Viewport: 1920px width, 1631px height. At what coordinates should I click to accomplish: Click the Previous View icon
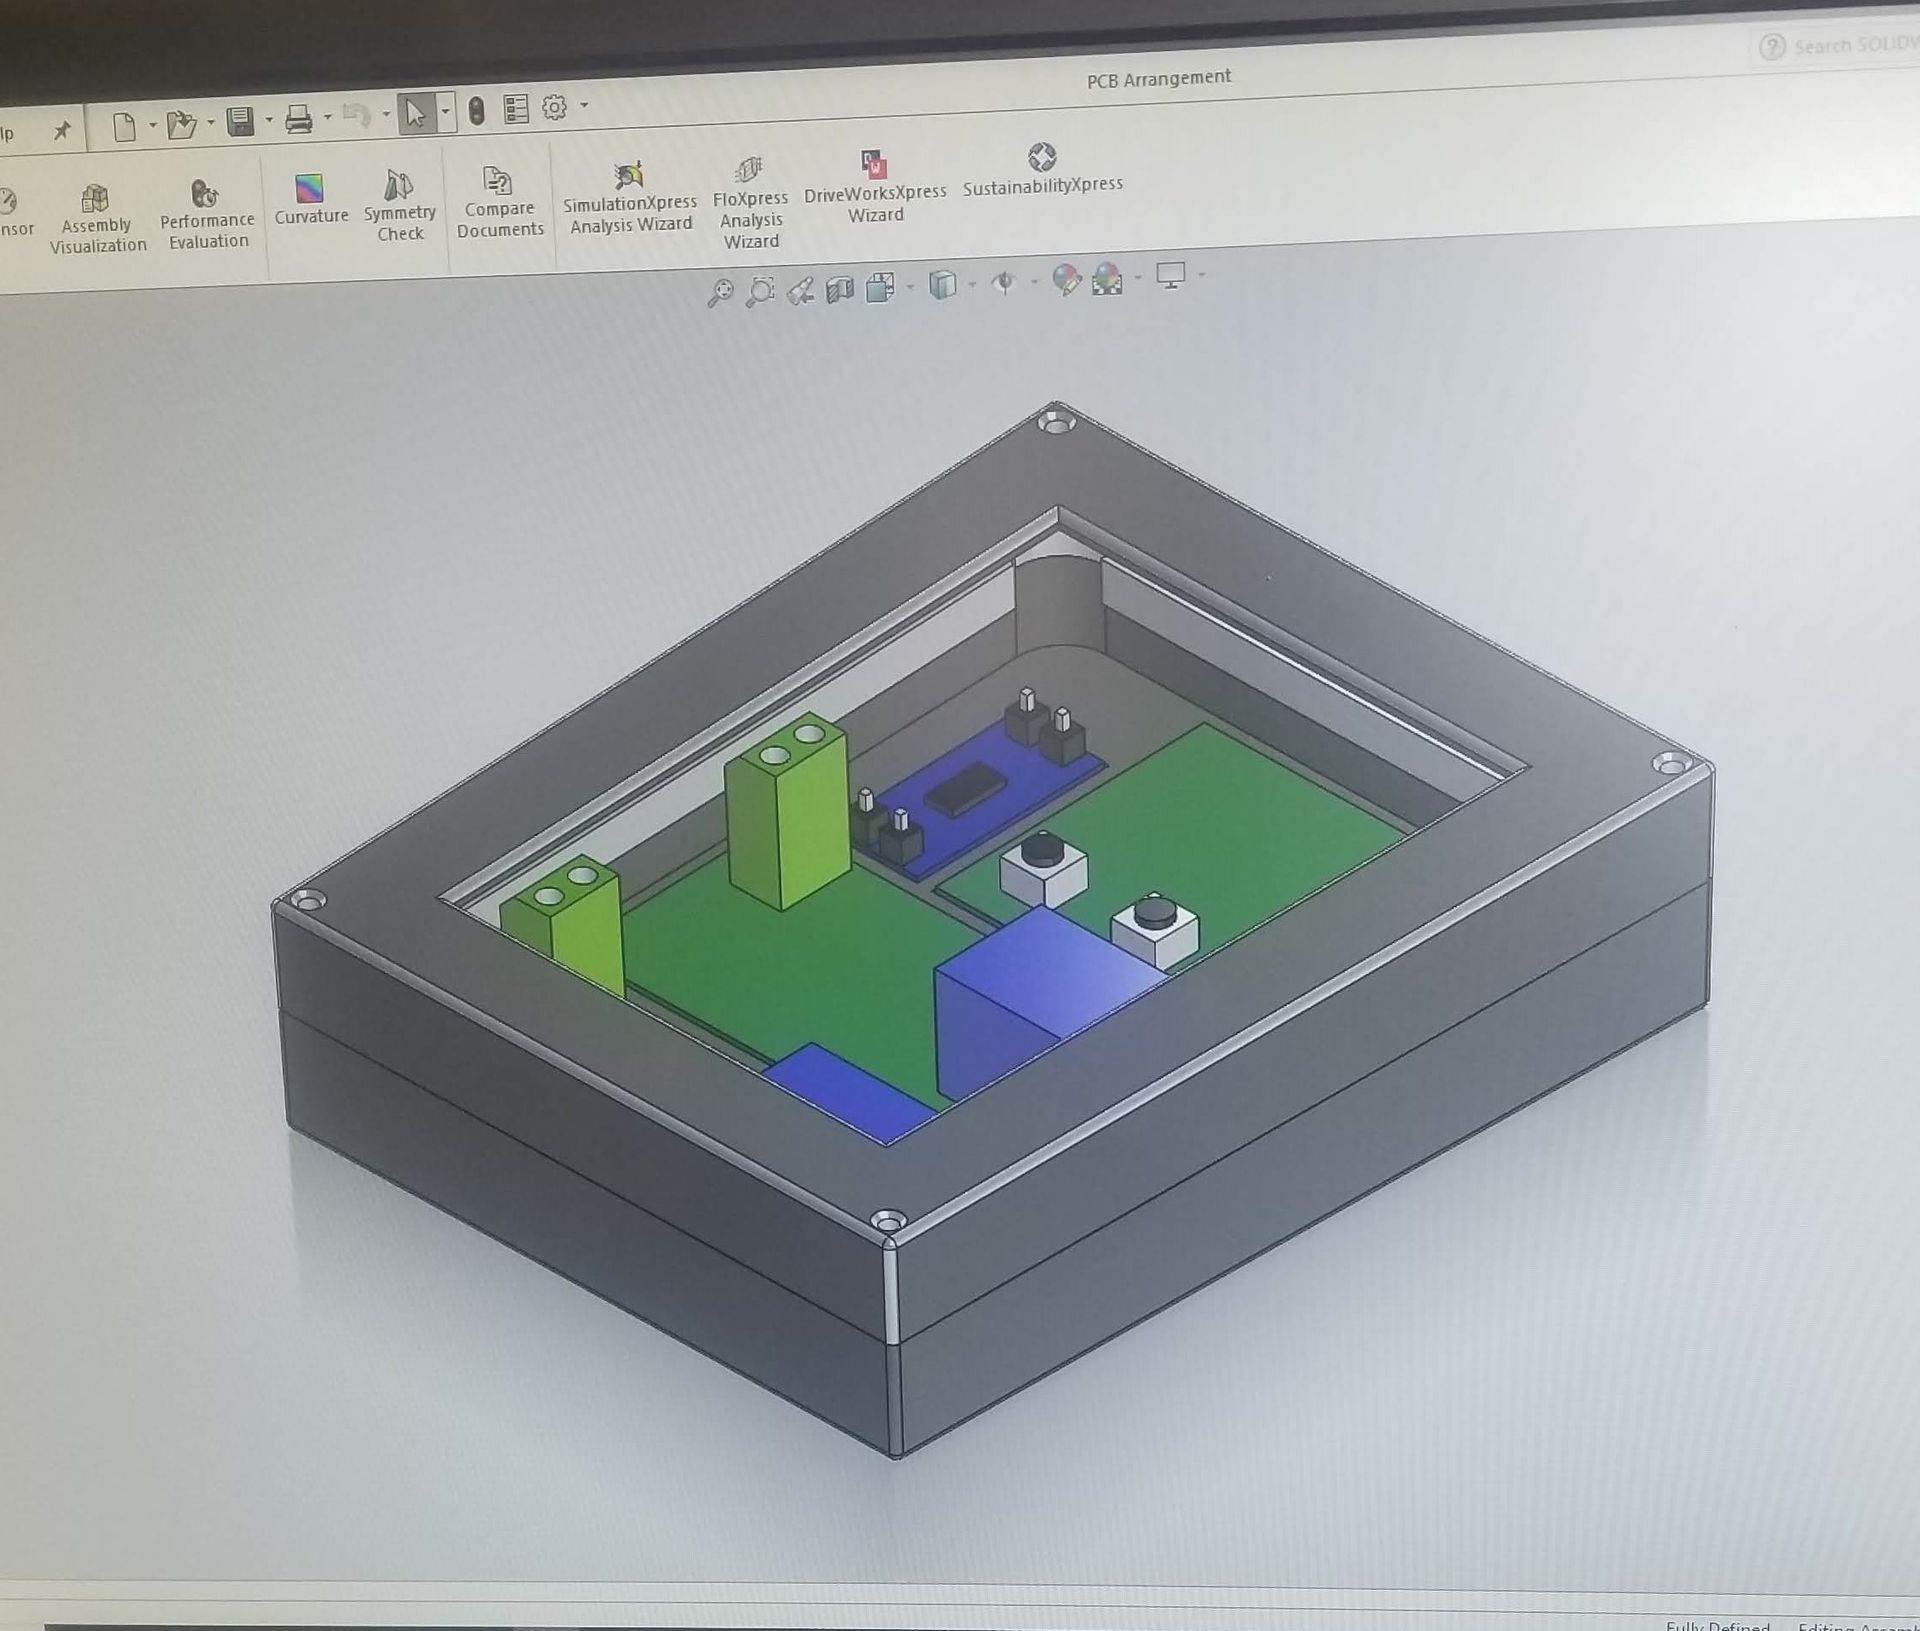pos(801,291)
